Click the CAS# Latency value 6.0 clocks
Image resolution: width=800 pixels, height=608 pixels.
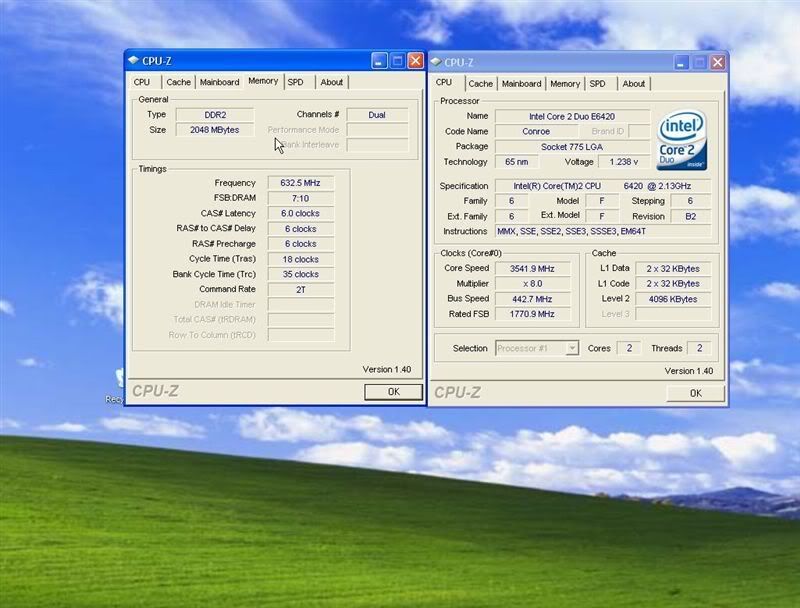(301, 213)
